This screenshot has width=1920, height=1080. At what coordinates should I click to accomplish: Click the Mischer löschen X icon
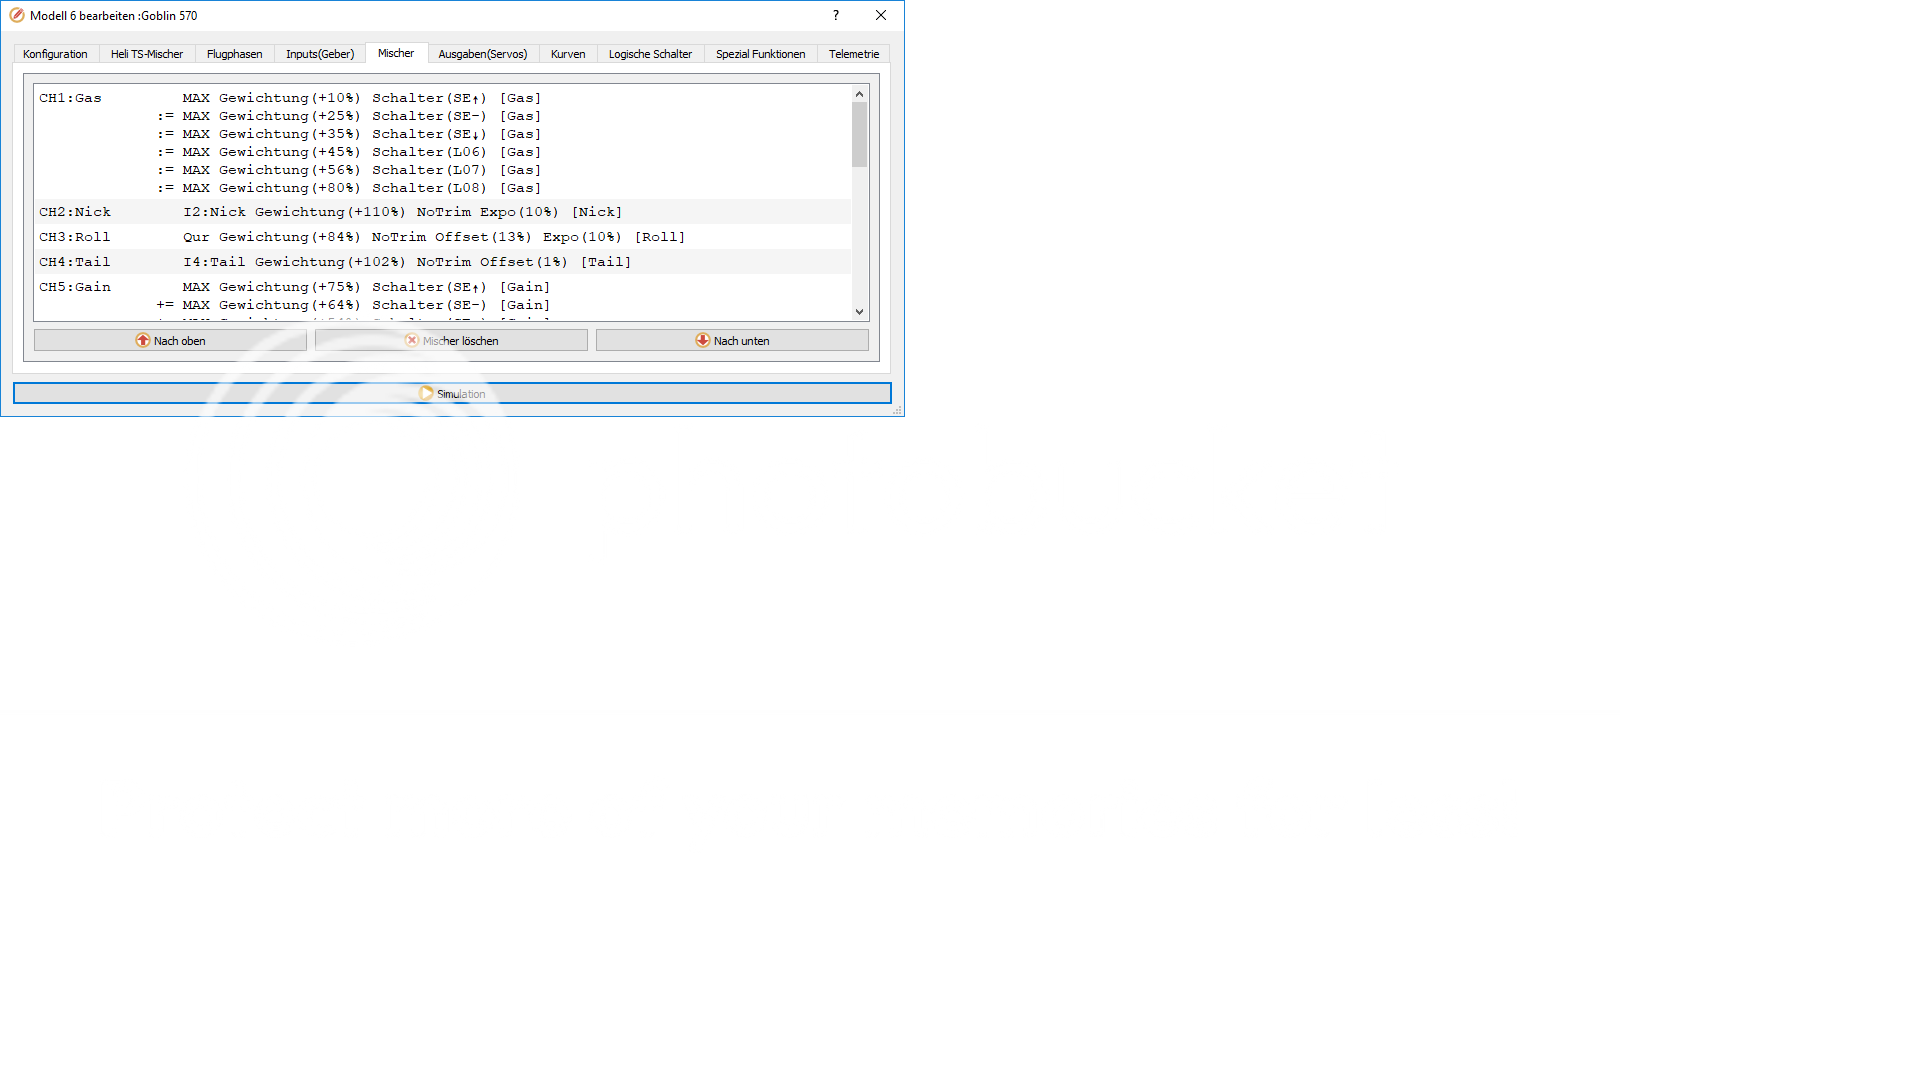411,340
